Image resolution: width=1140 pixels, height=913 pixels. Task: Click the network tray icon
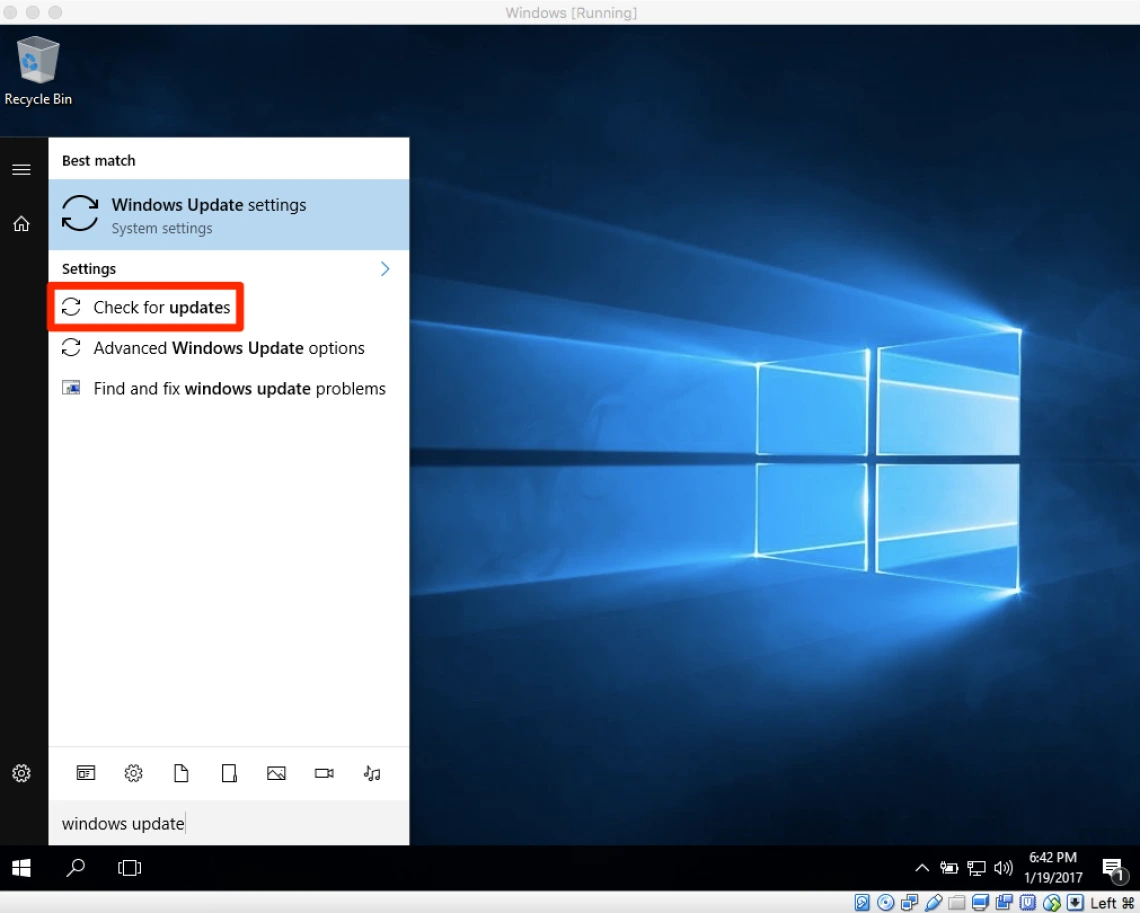[x=976, y=868]
